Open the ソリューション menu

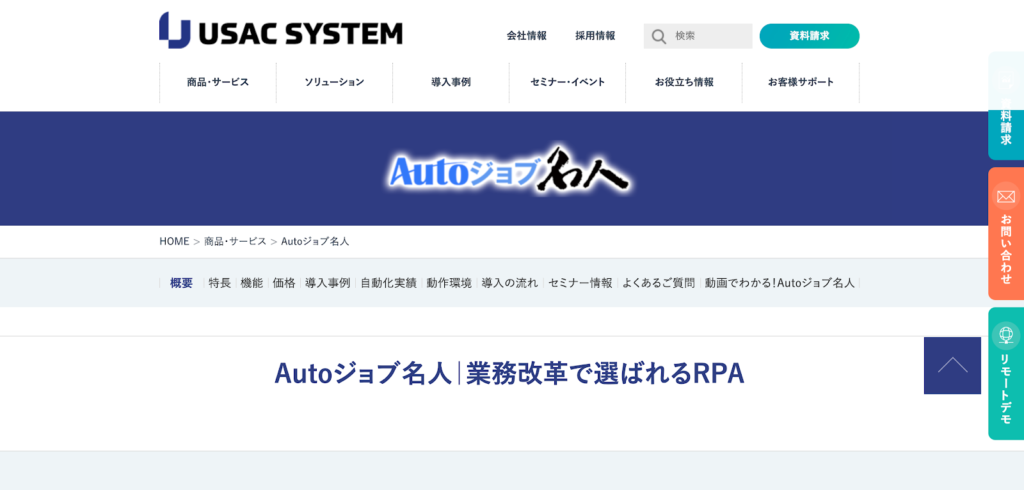pos(334,82)
